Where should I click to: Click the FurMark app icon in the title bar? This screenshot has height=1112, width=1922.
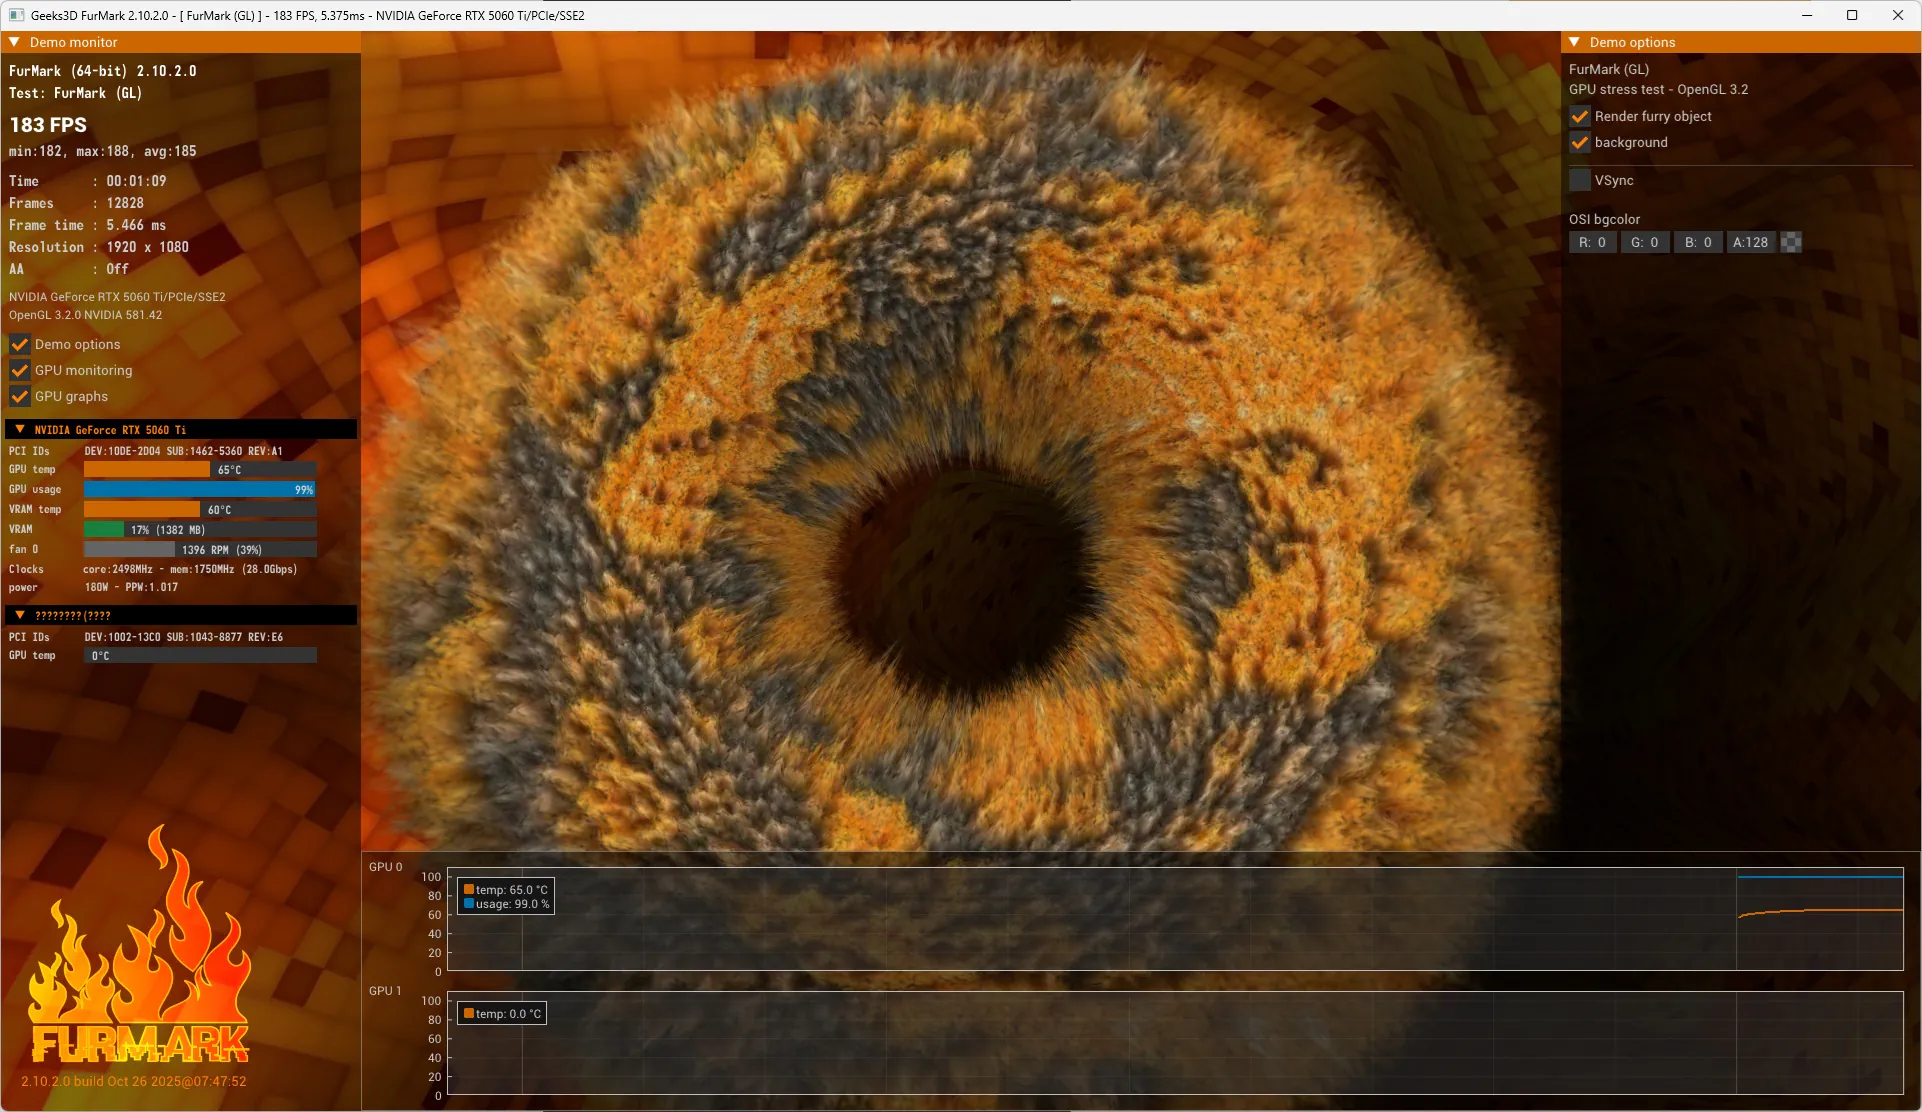pyautogui.click(x=16, y=15)
